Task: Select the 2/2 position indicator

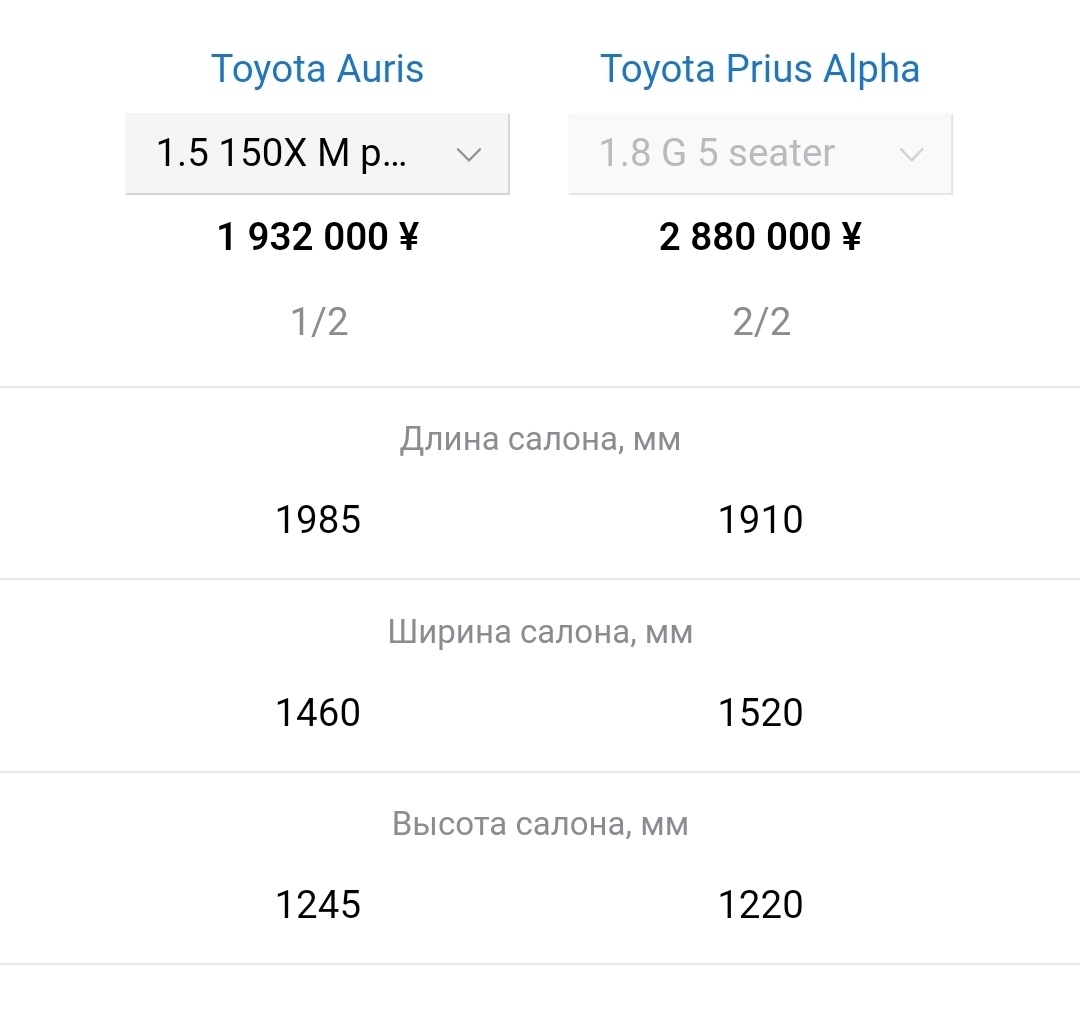Action: click(761, 322)
